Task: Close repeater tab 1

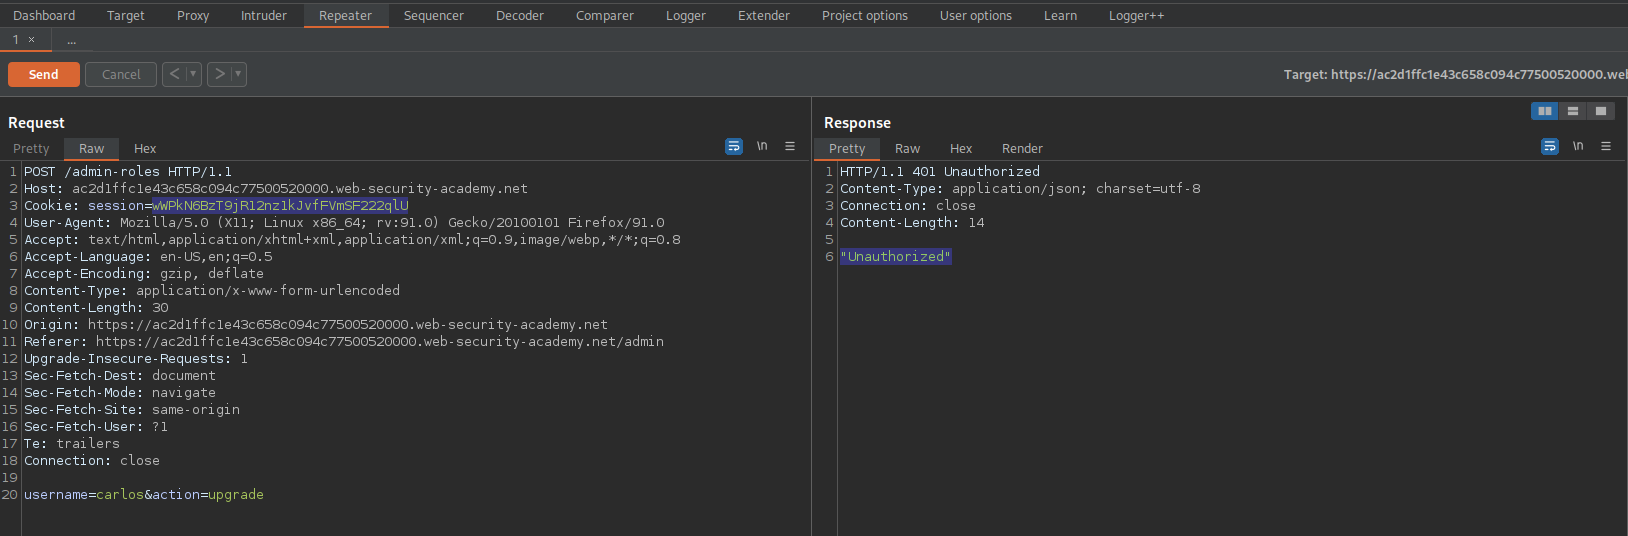Action: [32, 40]
